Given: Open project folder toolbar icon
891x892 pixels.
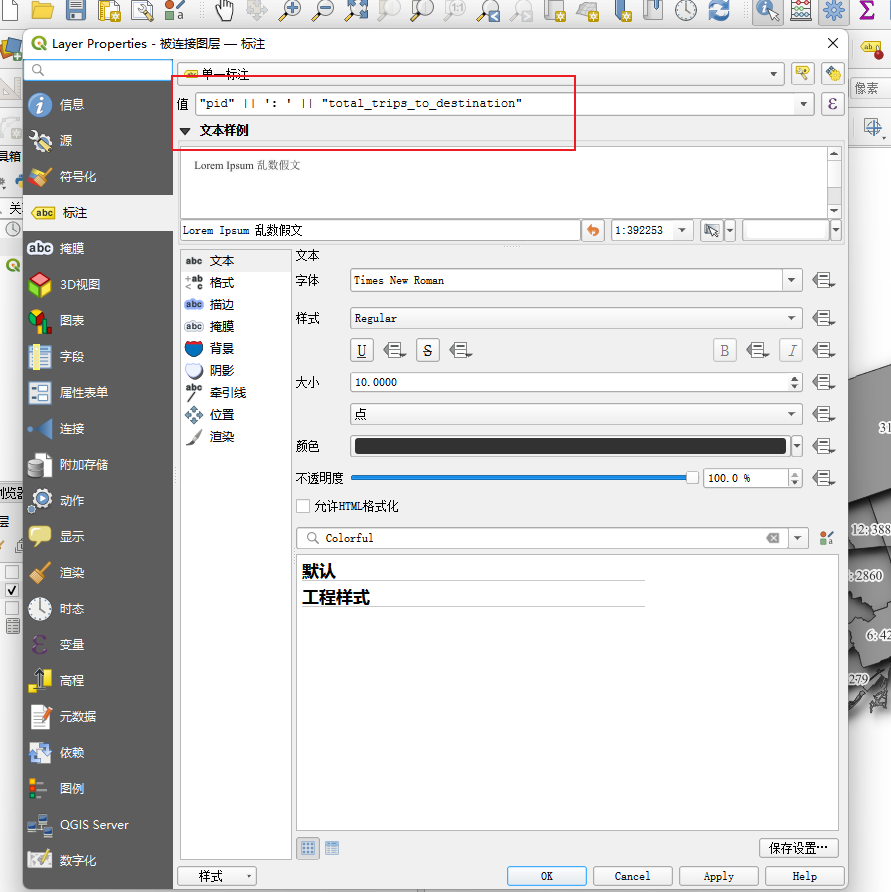Looking at the screenshot, I should [x=43, y=10].
